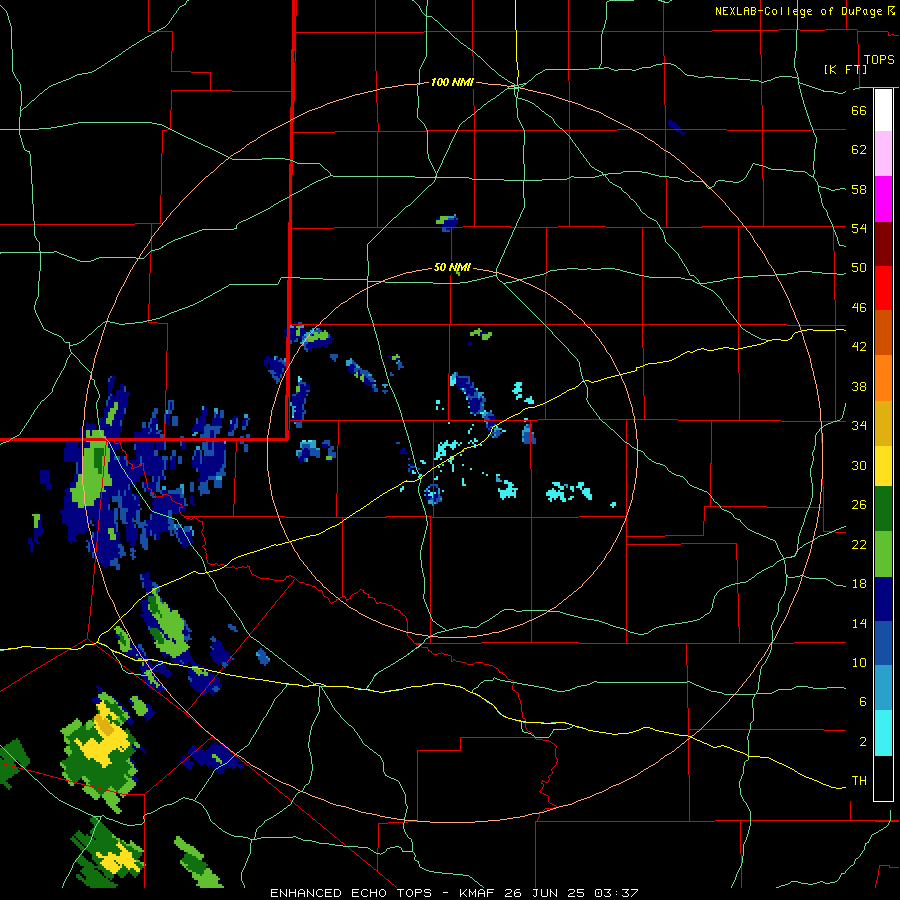Click the legend value 42
The image size is (900, 900).
point(859,347)
